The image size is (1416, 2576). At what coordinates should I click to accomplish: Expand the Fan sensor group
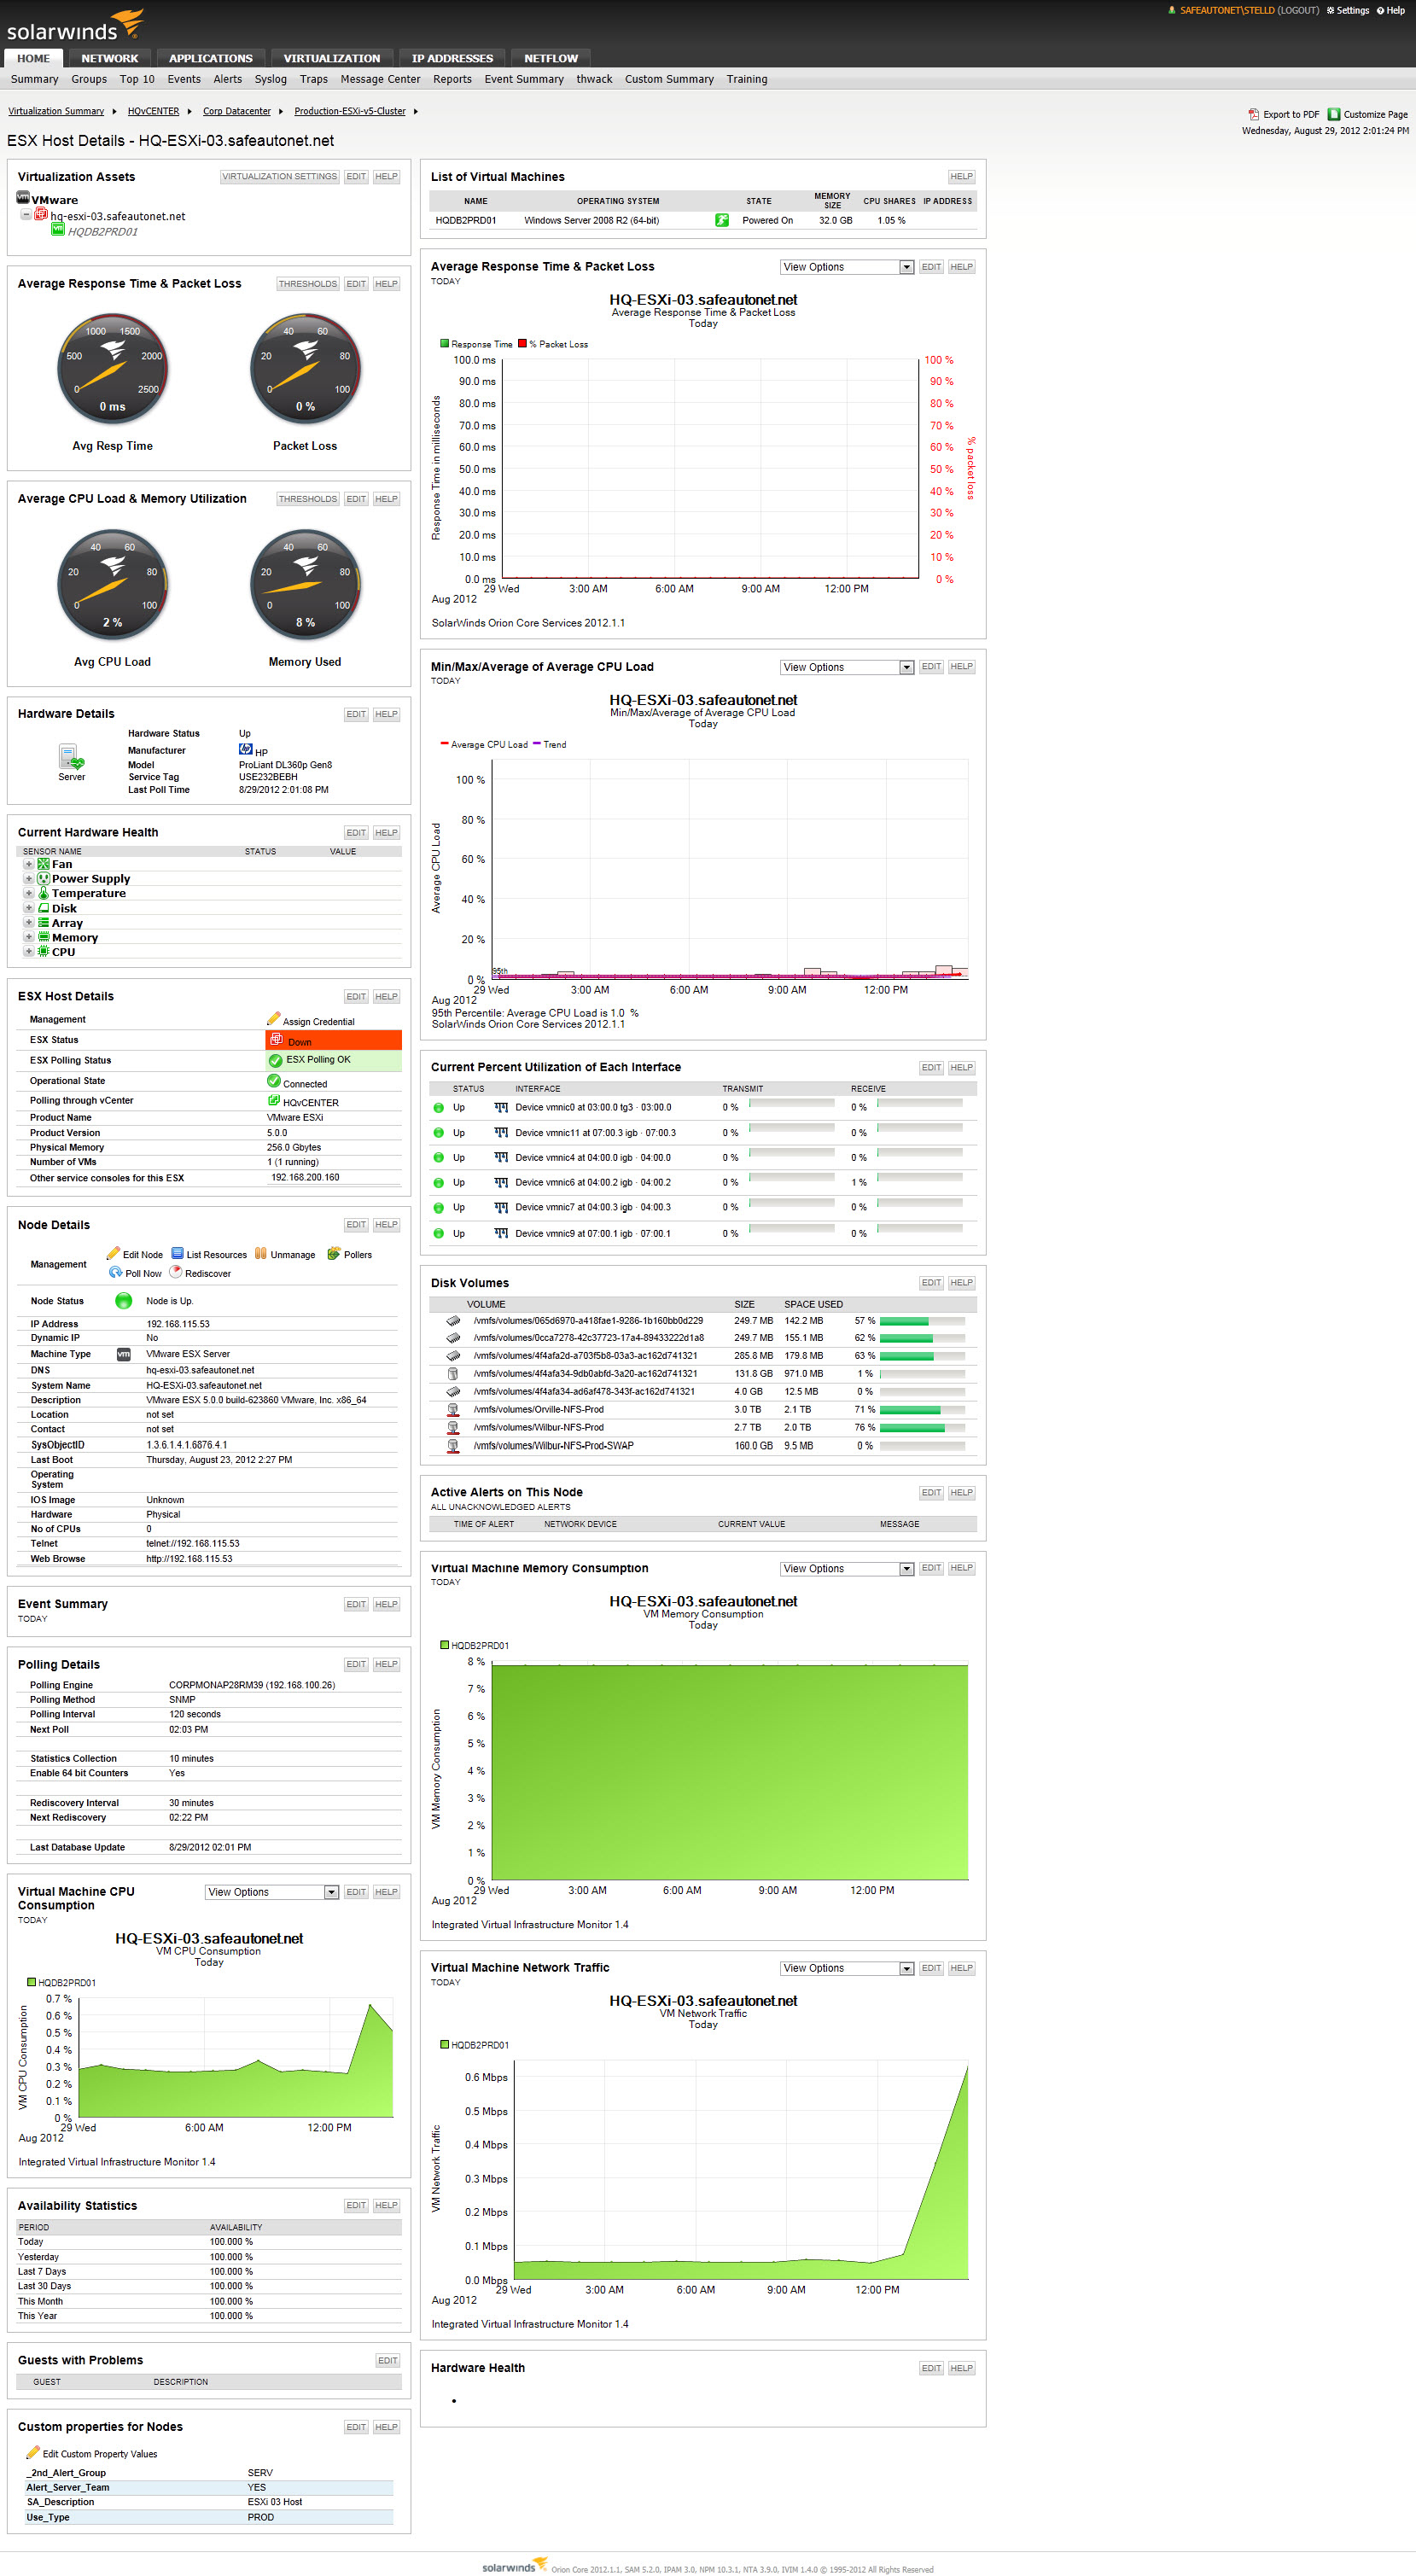pyautogui.click(x=28, y=864)
